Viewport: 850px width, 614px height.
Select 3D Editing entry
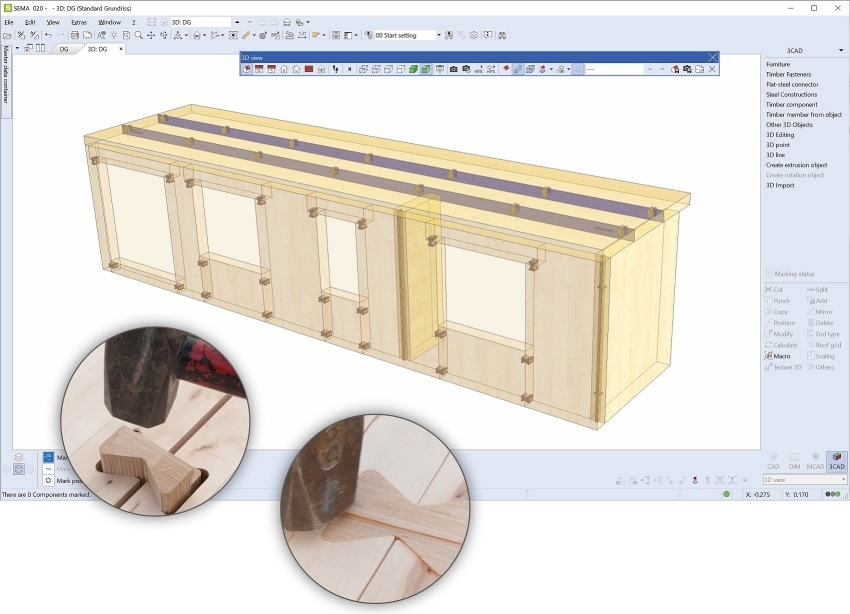780,135
